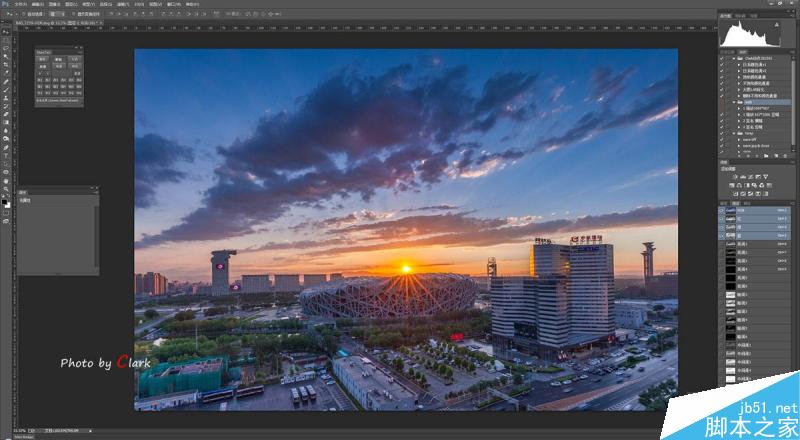Open the 文件 (File) menu
This screenshot has height=440, width=800.
pos(21,4)
